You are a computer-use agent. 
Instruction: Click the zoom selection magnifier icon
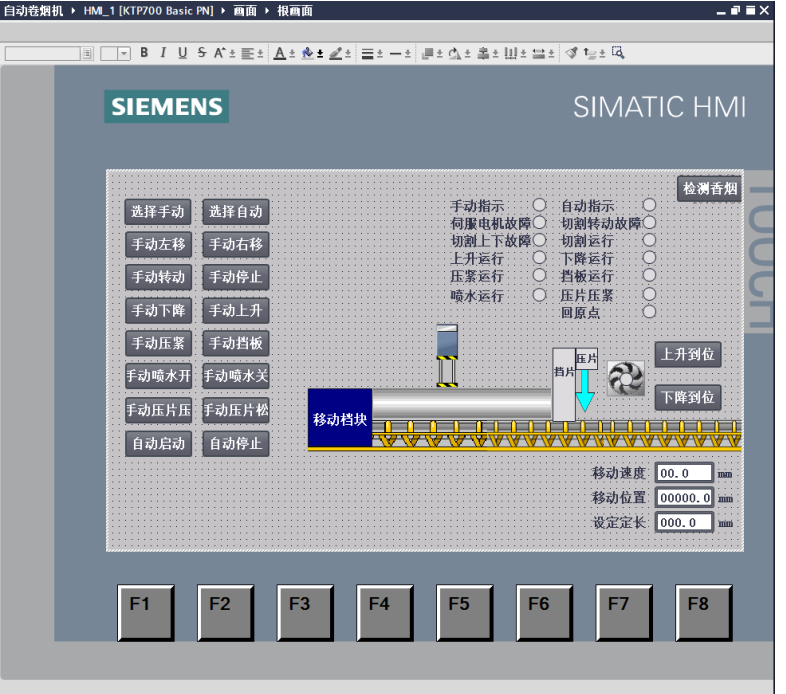coord(618,53)
